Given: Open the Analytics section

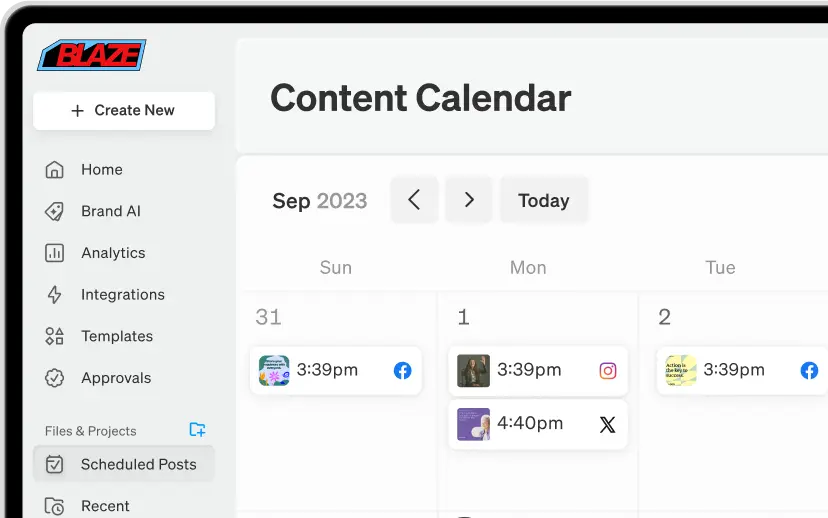Looking at the screenshot, I should point(113,253).
